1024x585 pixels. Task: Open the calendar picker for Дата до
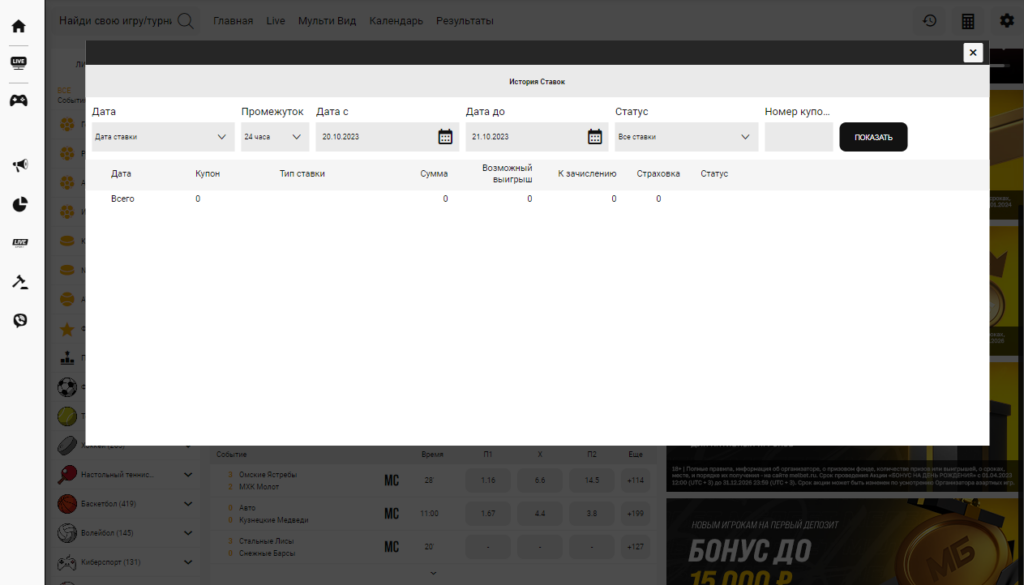[594, 136]
